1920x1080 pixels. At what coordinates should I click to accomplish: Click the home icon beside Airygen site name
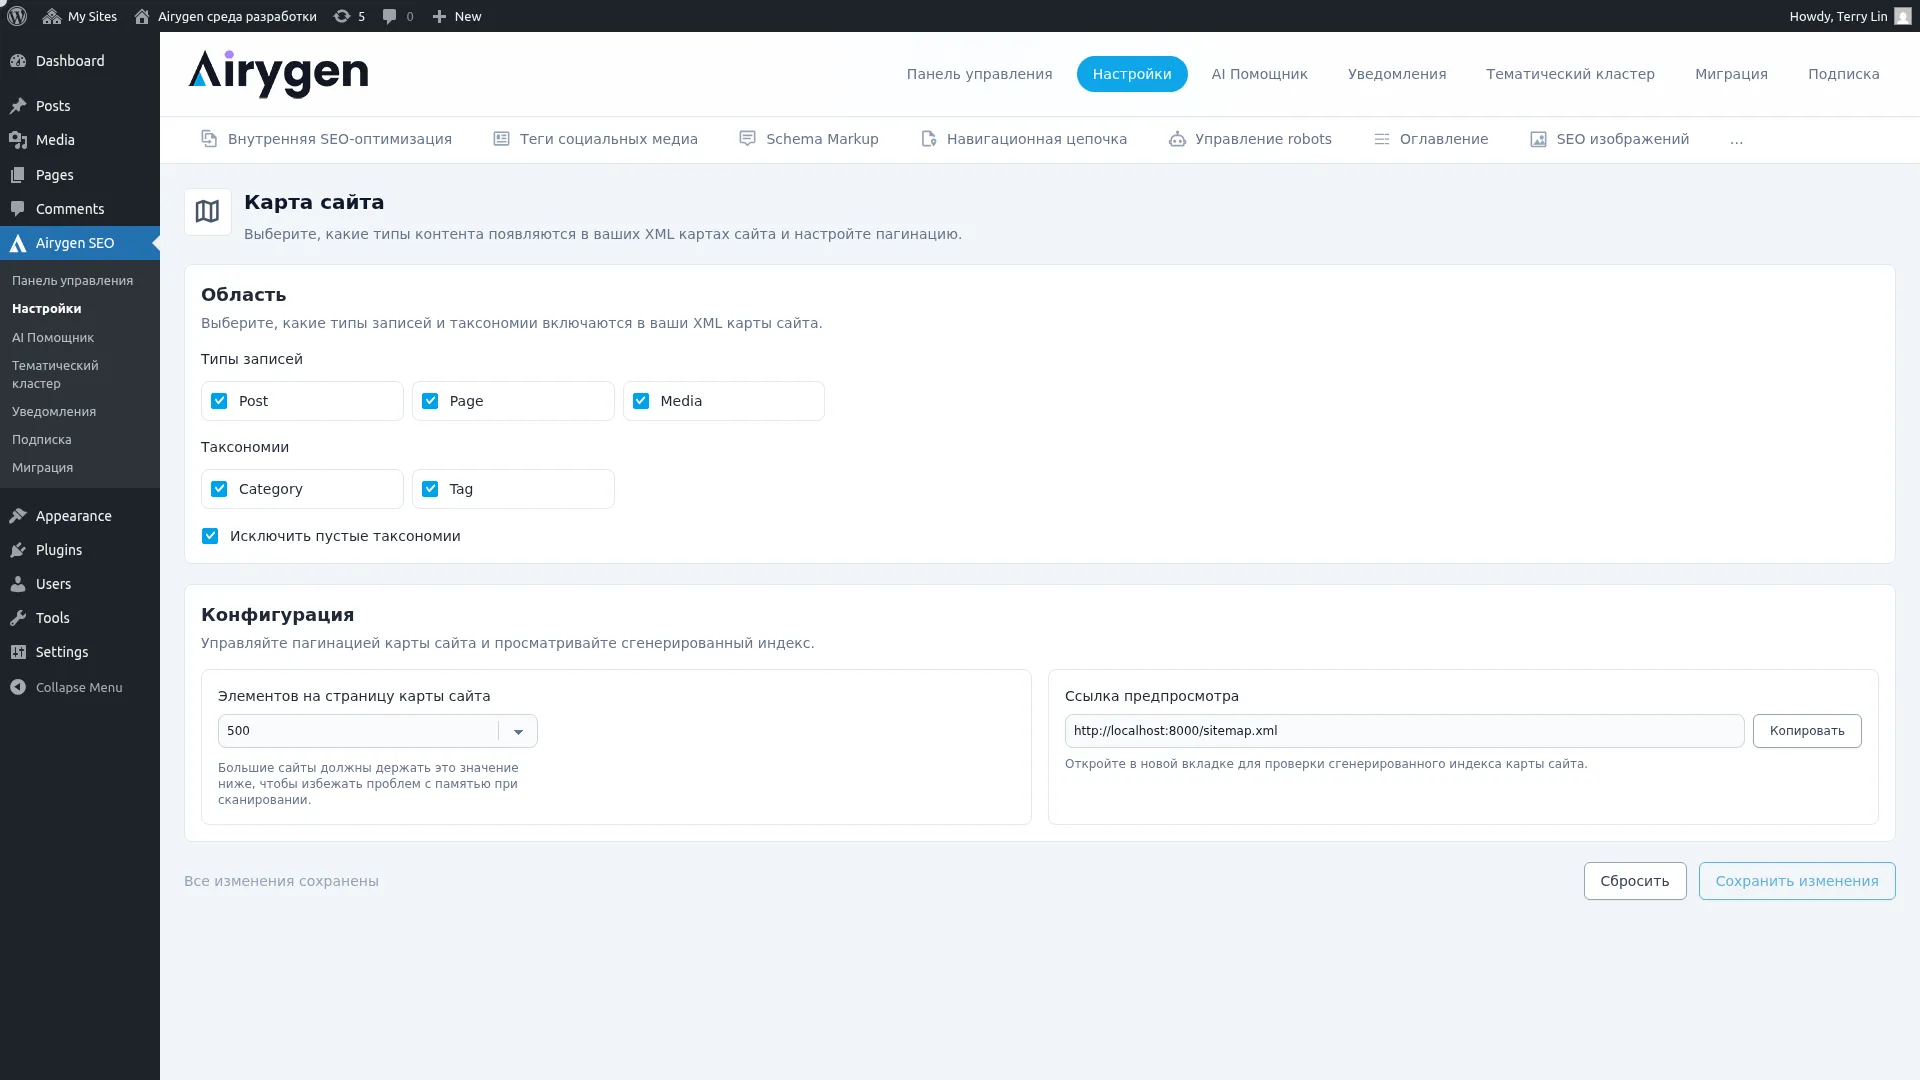click(x=142, y=16)
